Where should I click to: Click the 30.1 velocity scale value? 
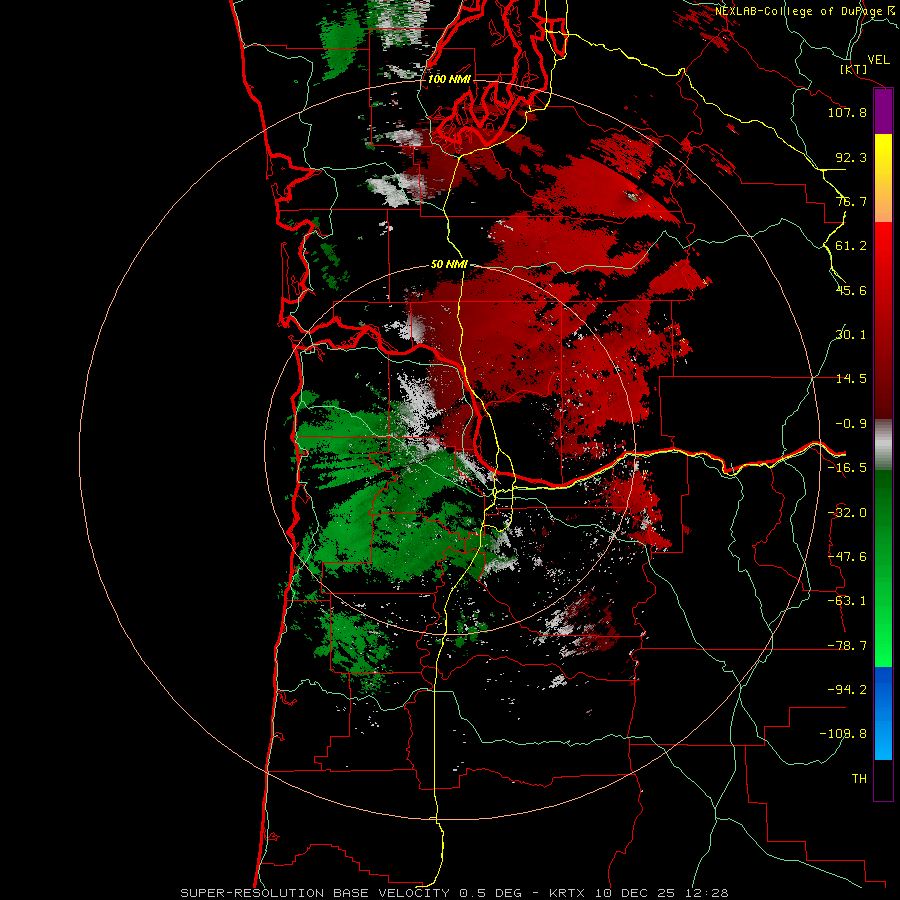(851, 335)
